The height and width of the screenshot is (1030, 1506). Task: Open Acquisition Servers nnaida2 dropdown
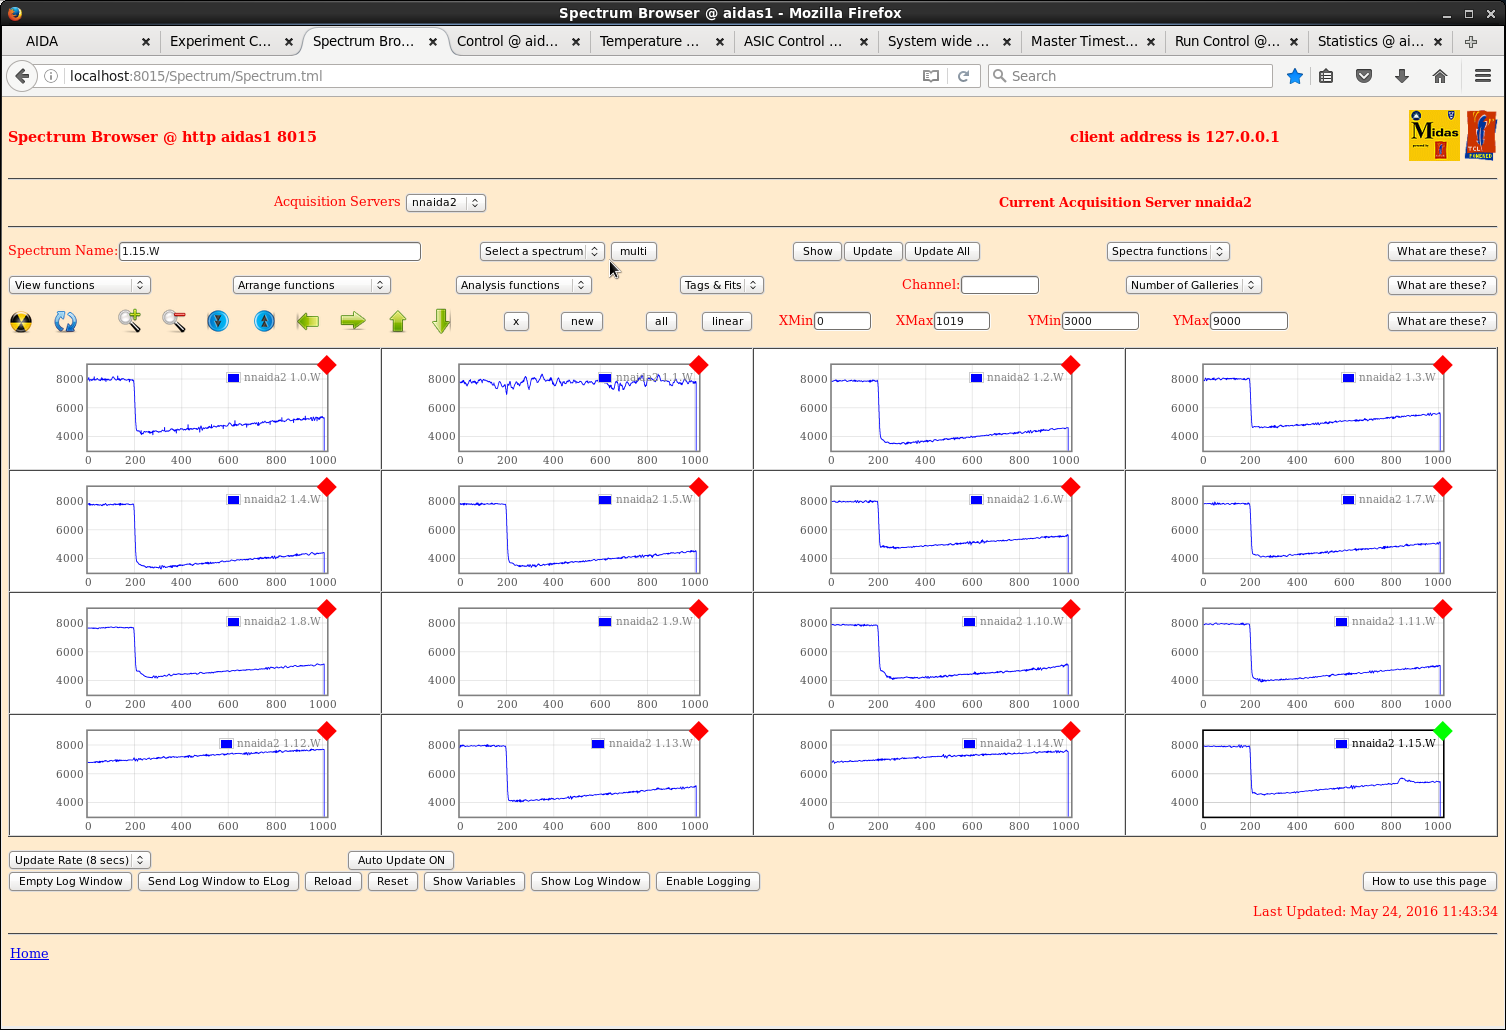446,202
